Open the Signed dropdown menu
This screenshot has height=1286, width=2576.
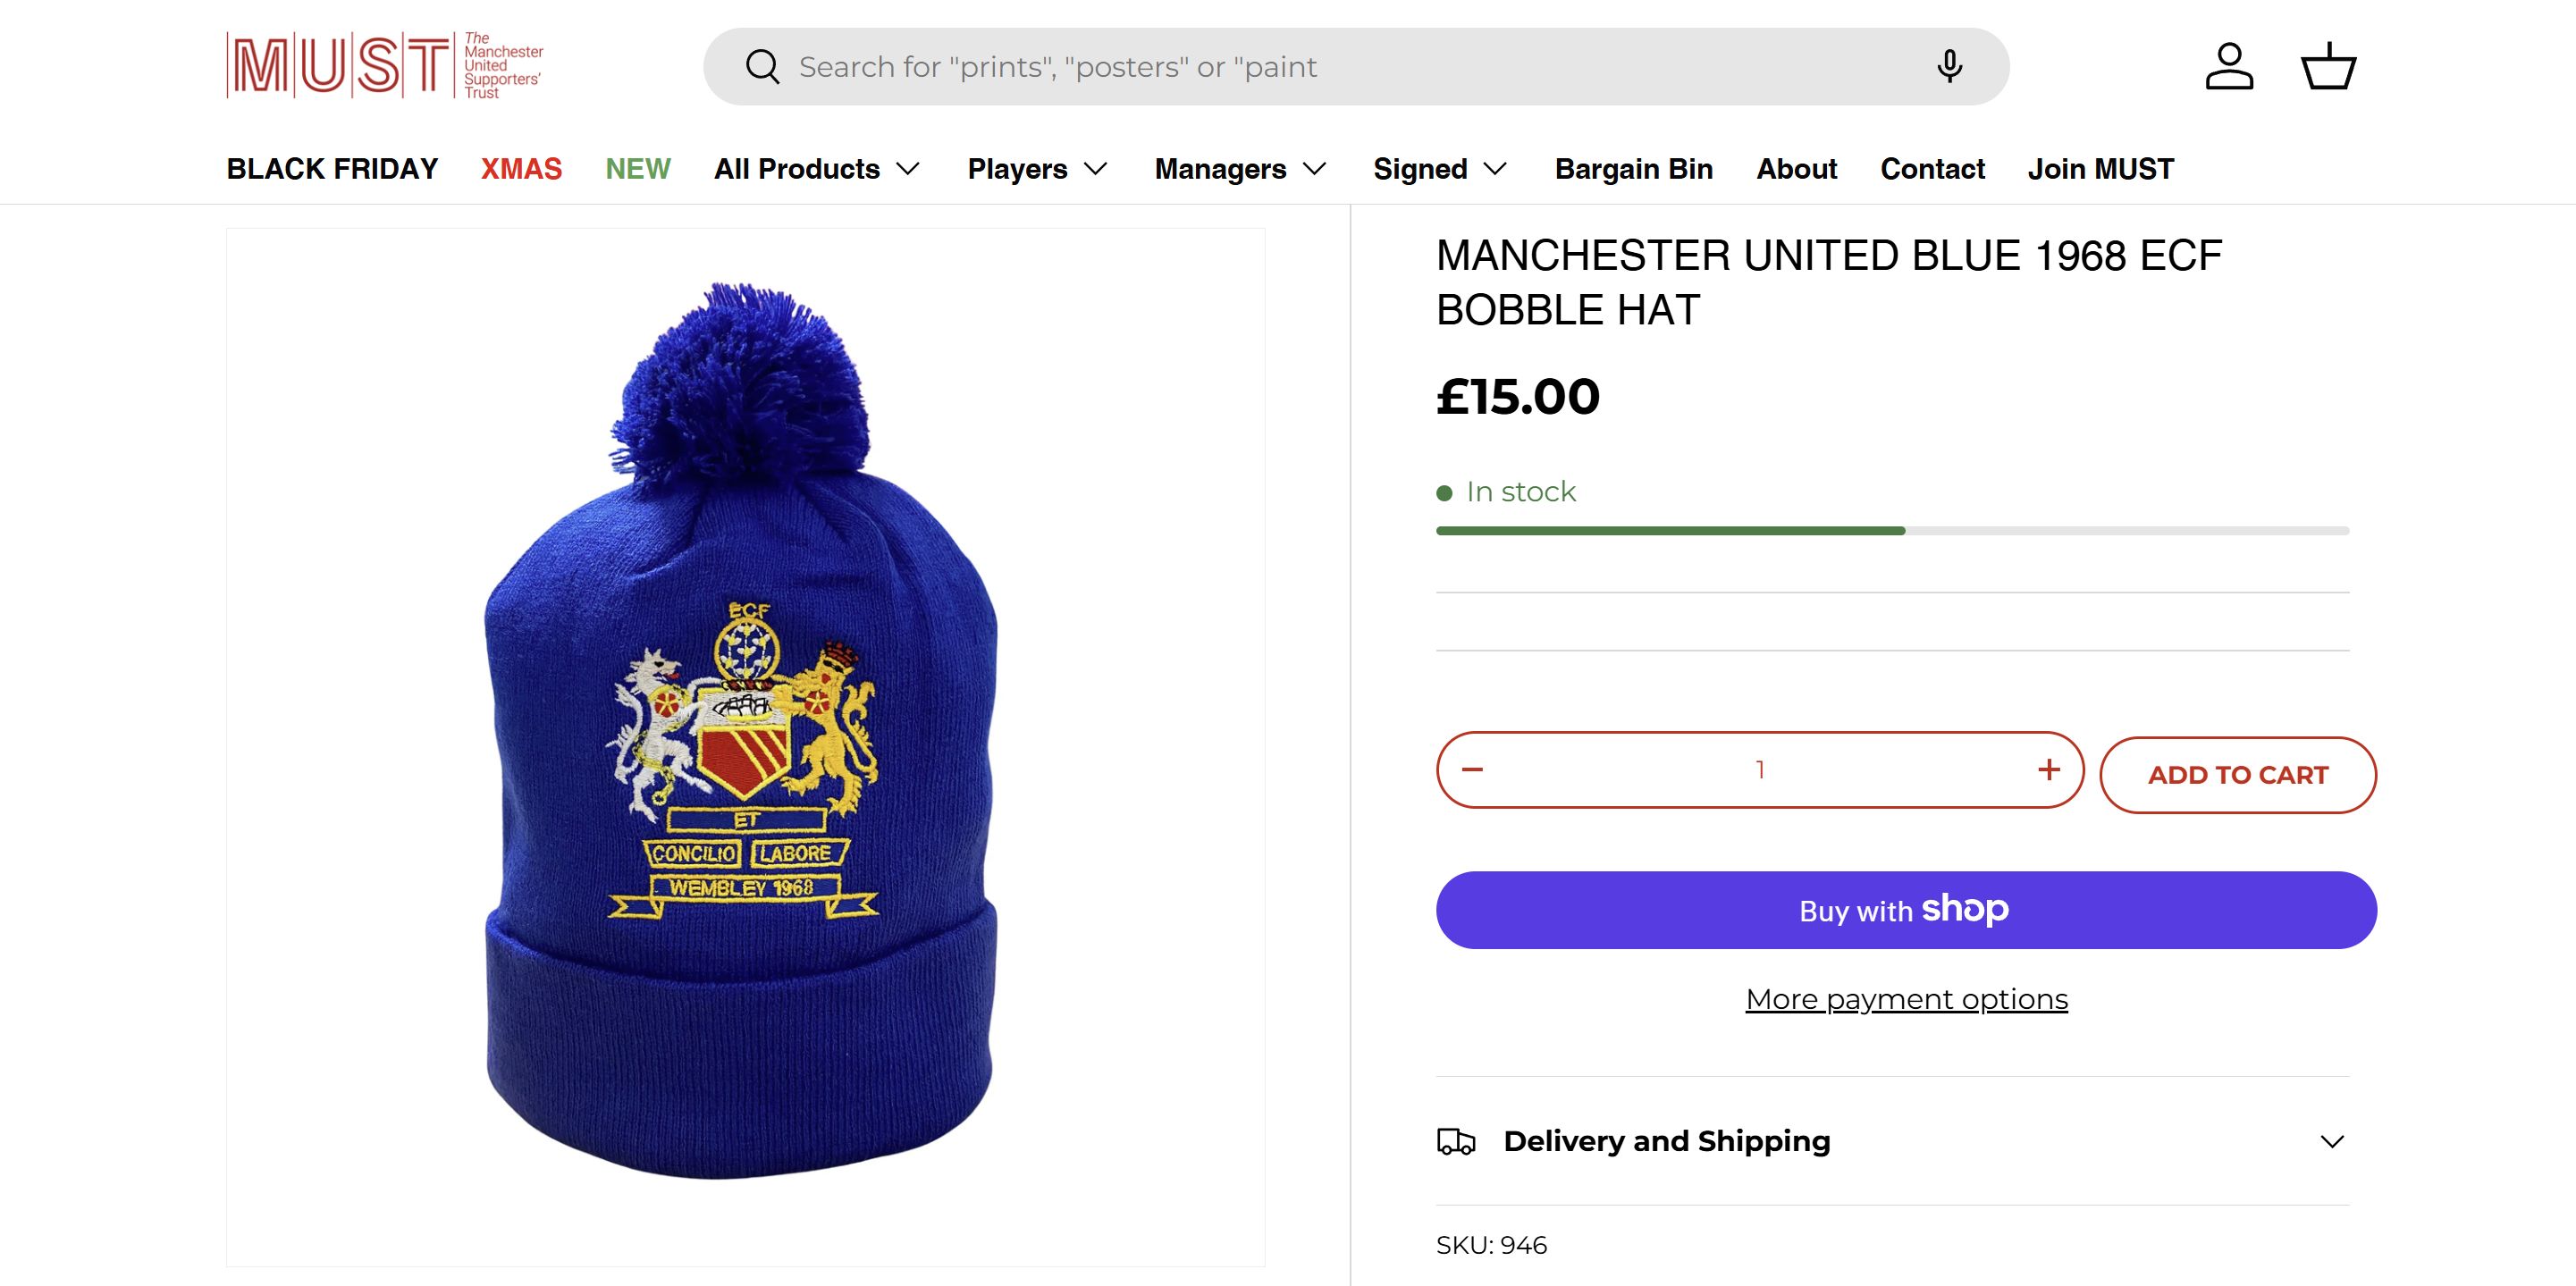1439,169
